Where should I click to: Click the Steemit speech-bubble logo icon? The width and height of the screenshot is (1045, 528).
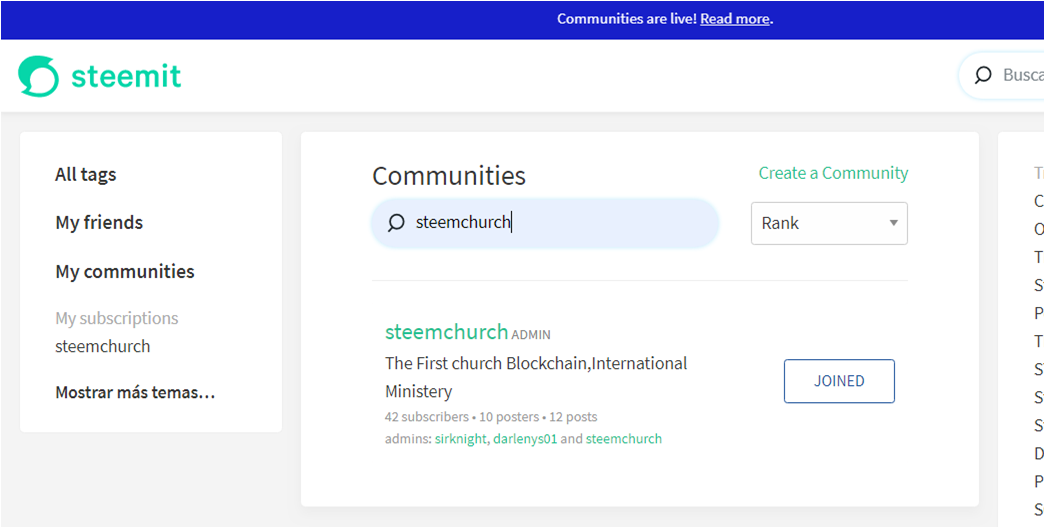click(39, 76)
